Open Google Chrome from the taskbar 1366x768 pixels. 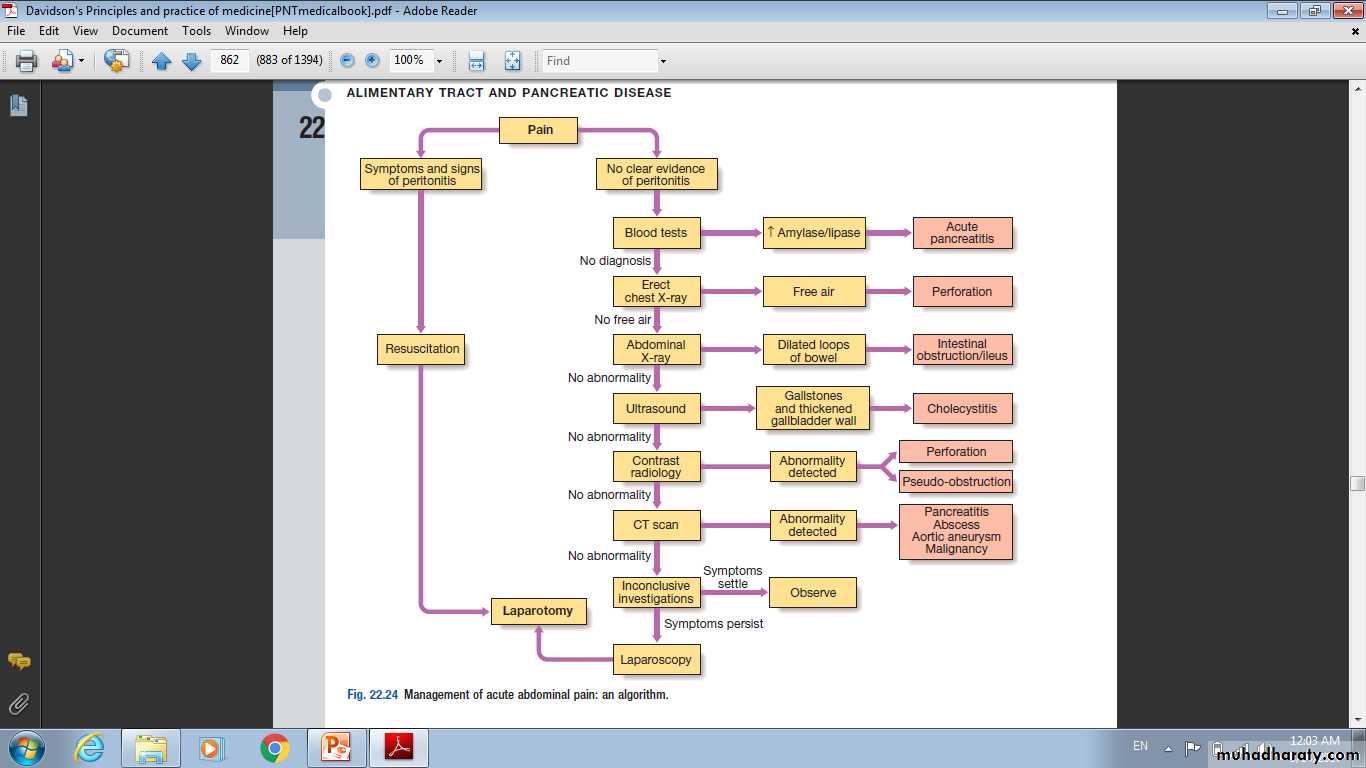[275, 748]
